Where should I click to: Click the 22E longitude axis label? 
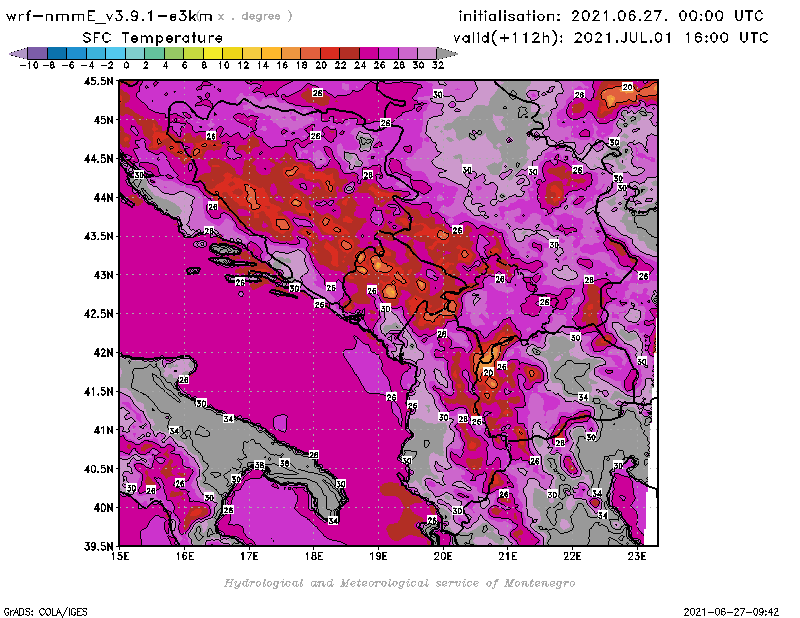click(x=572, y=556)
